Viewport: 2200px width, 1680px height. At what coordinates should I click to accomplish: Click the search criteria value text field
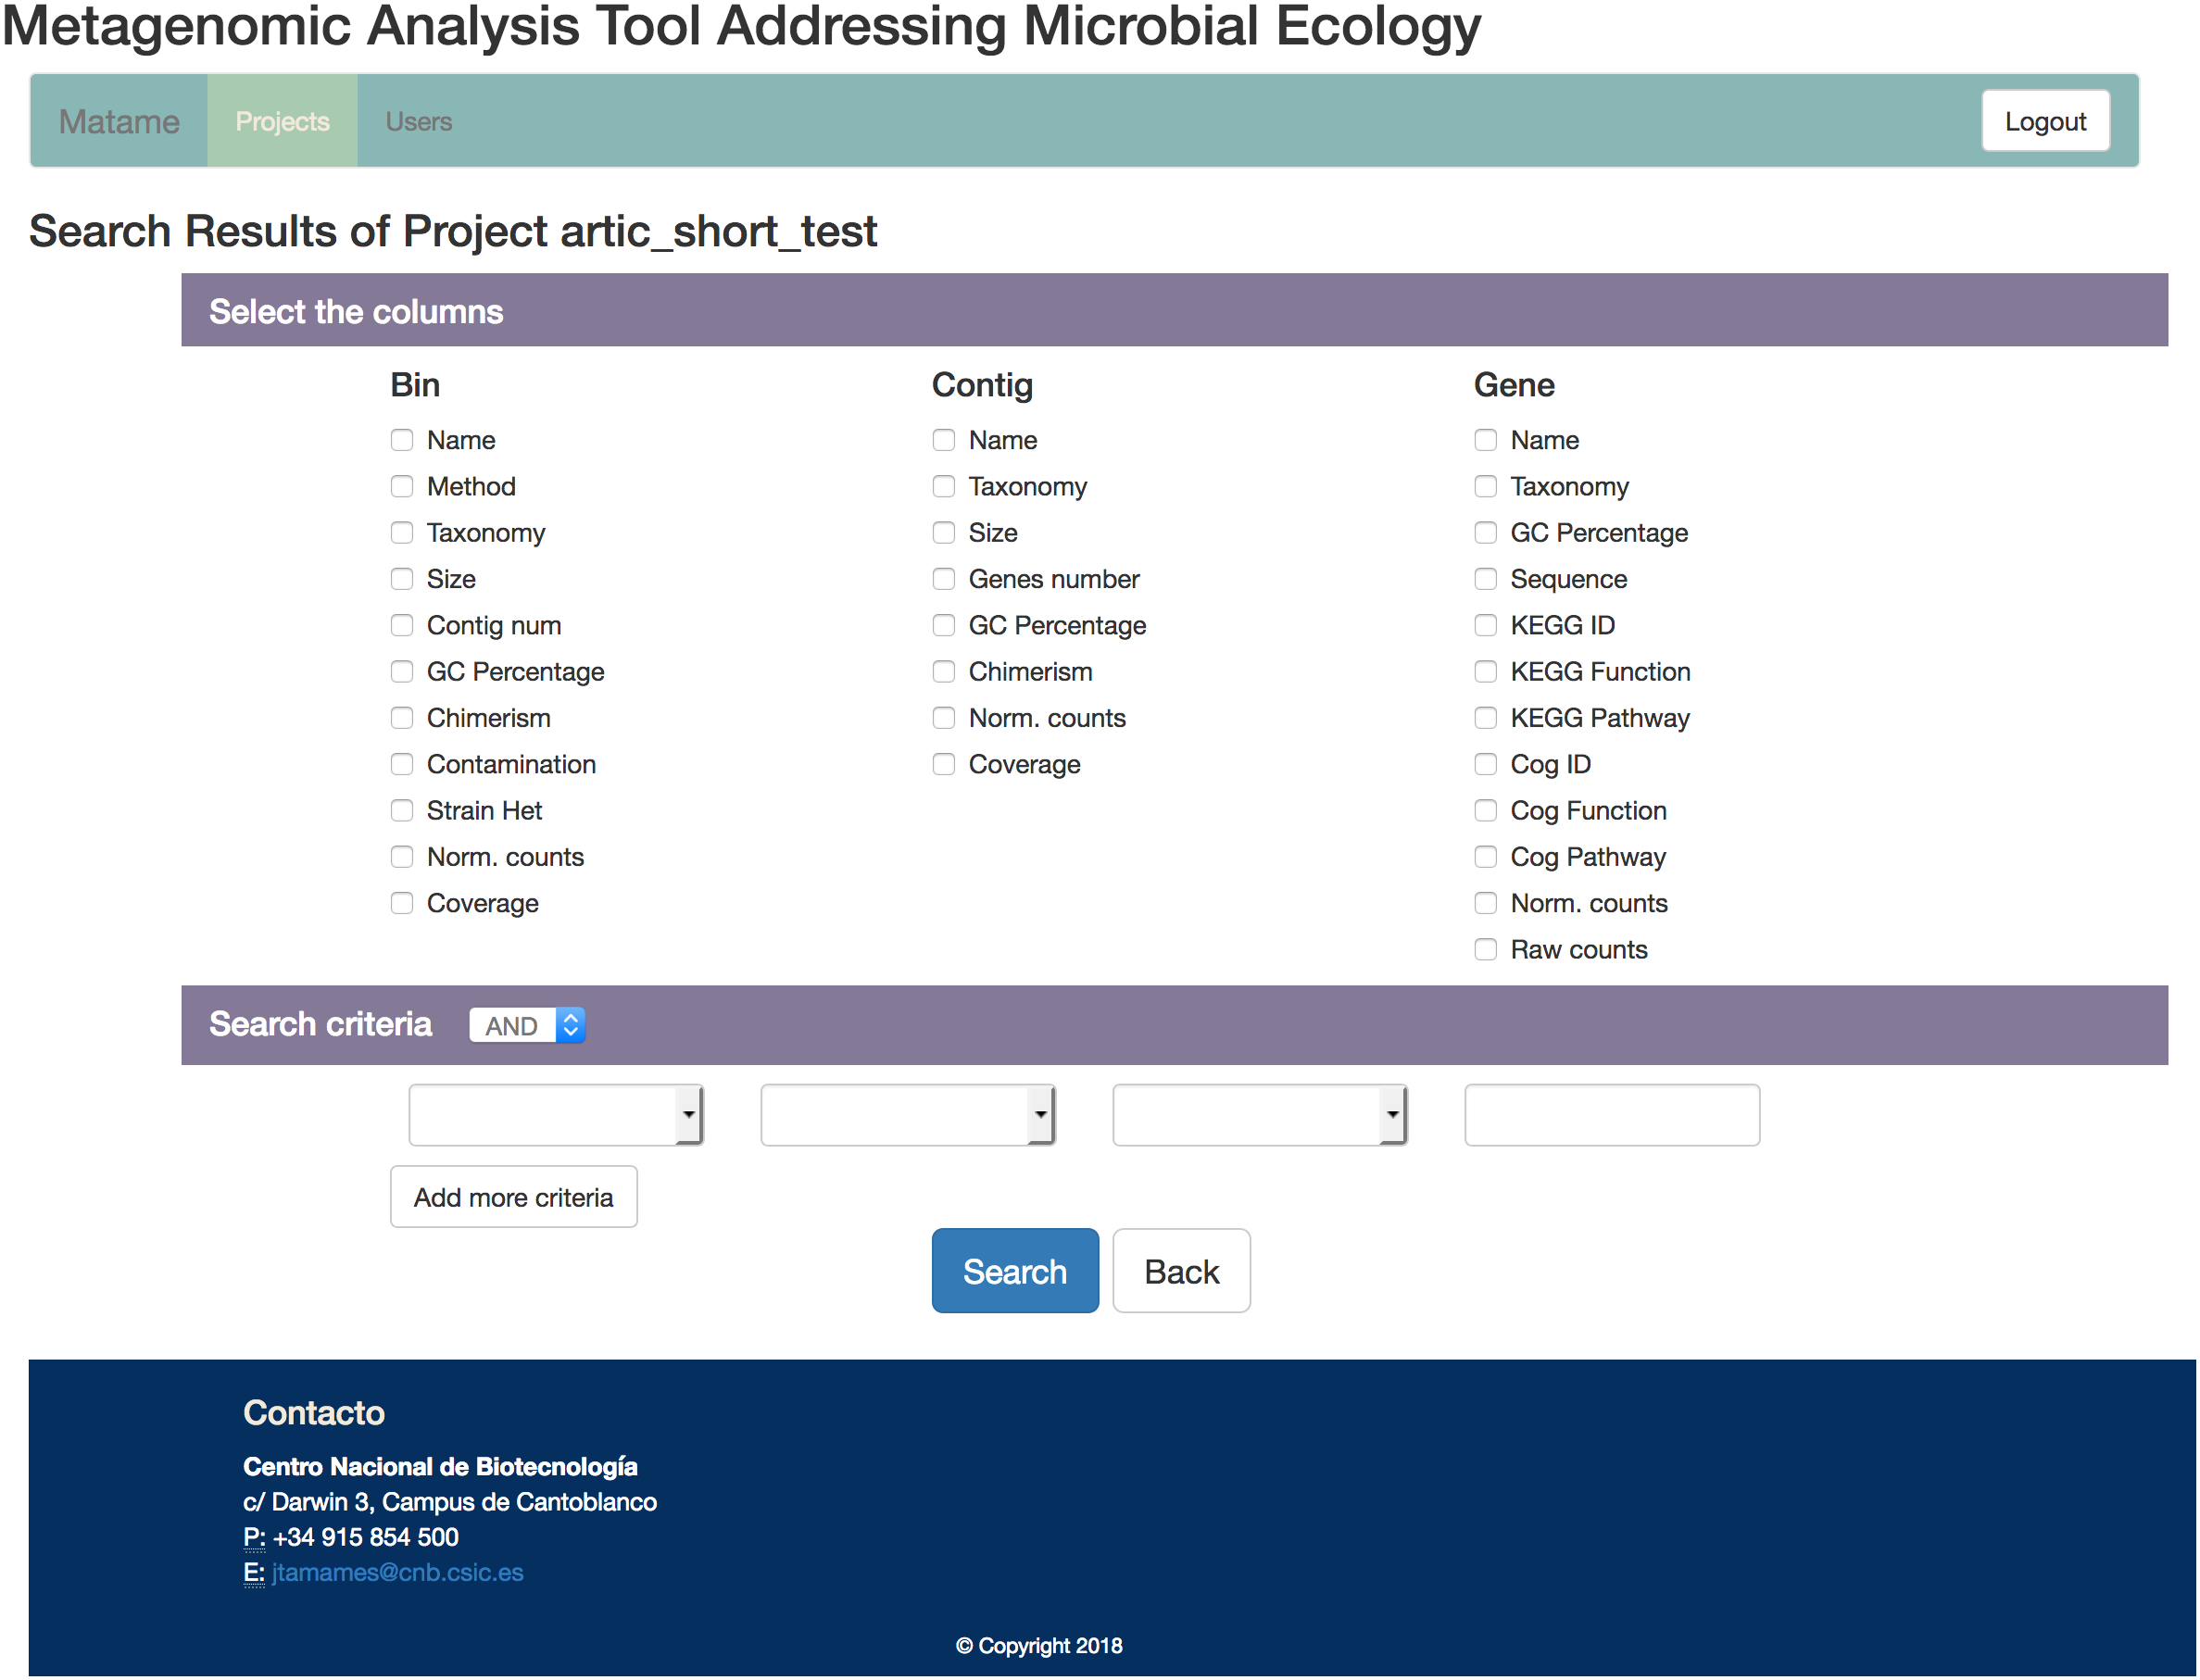(x=1611, y=1114)
